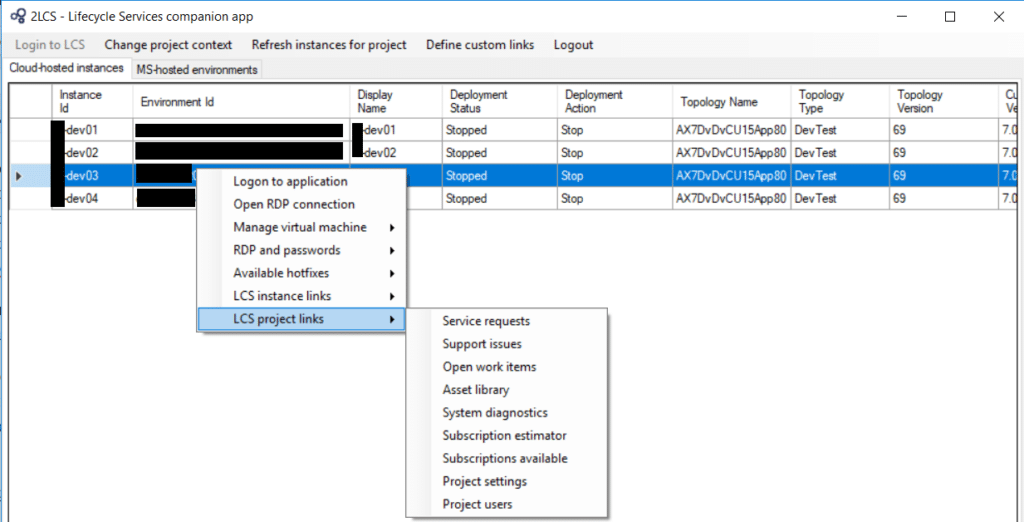Open Subscription estimator entry
This screenshot has width=1024, height=522.
504,436
